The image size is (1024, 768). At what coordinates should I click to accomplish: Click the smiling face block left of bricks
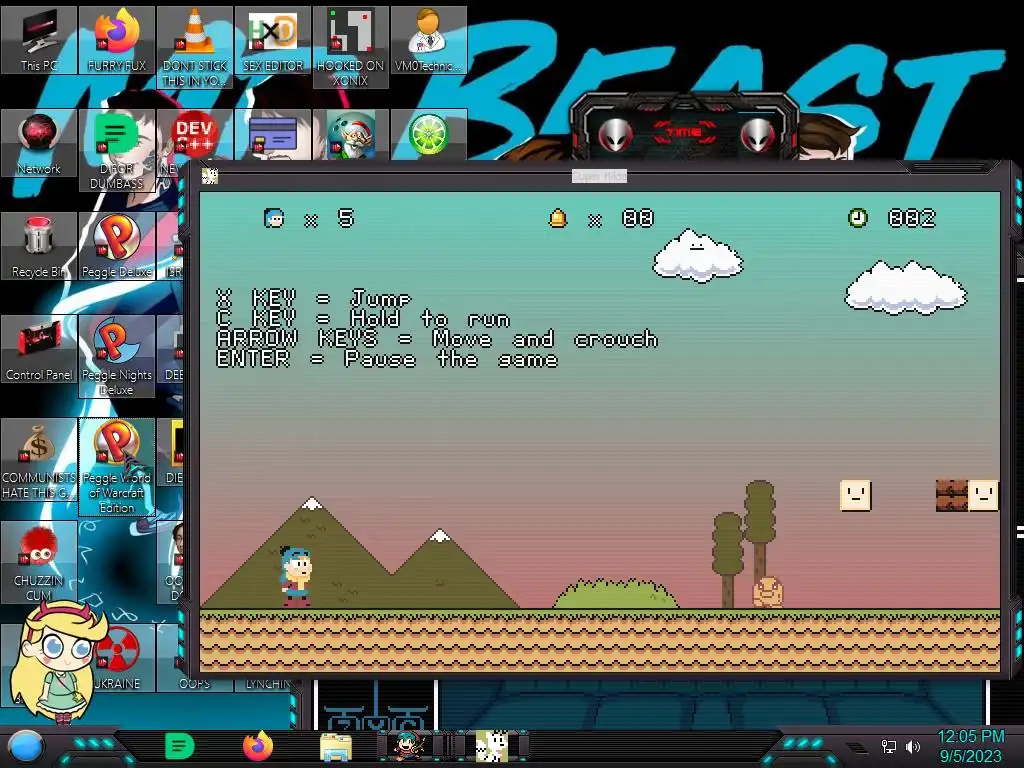pyautogui.click(x=856, y=495)
